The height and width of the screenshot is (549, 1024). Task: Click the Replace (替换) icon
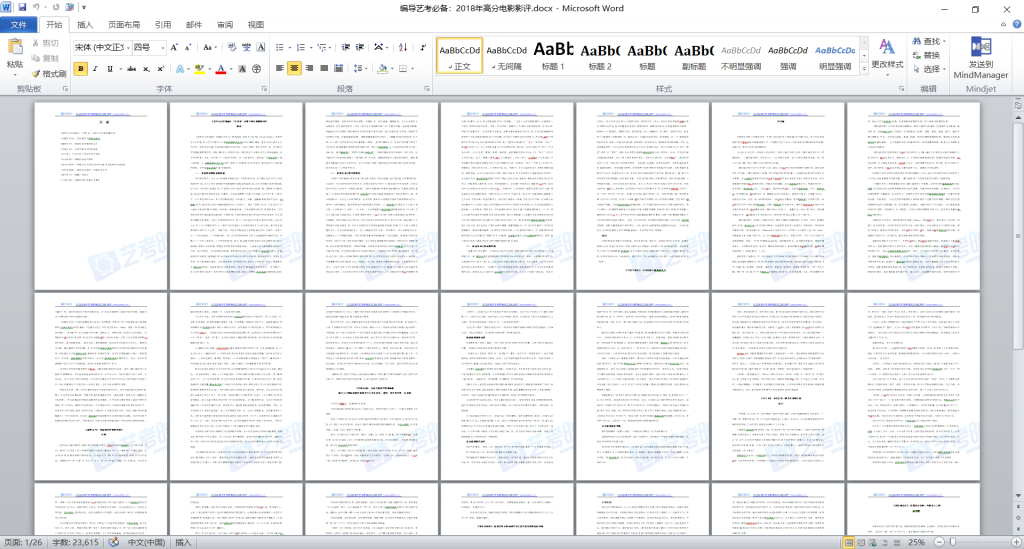(x=926, y=55)
